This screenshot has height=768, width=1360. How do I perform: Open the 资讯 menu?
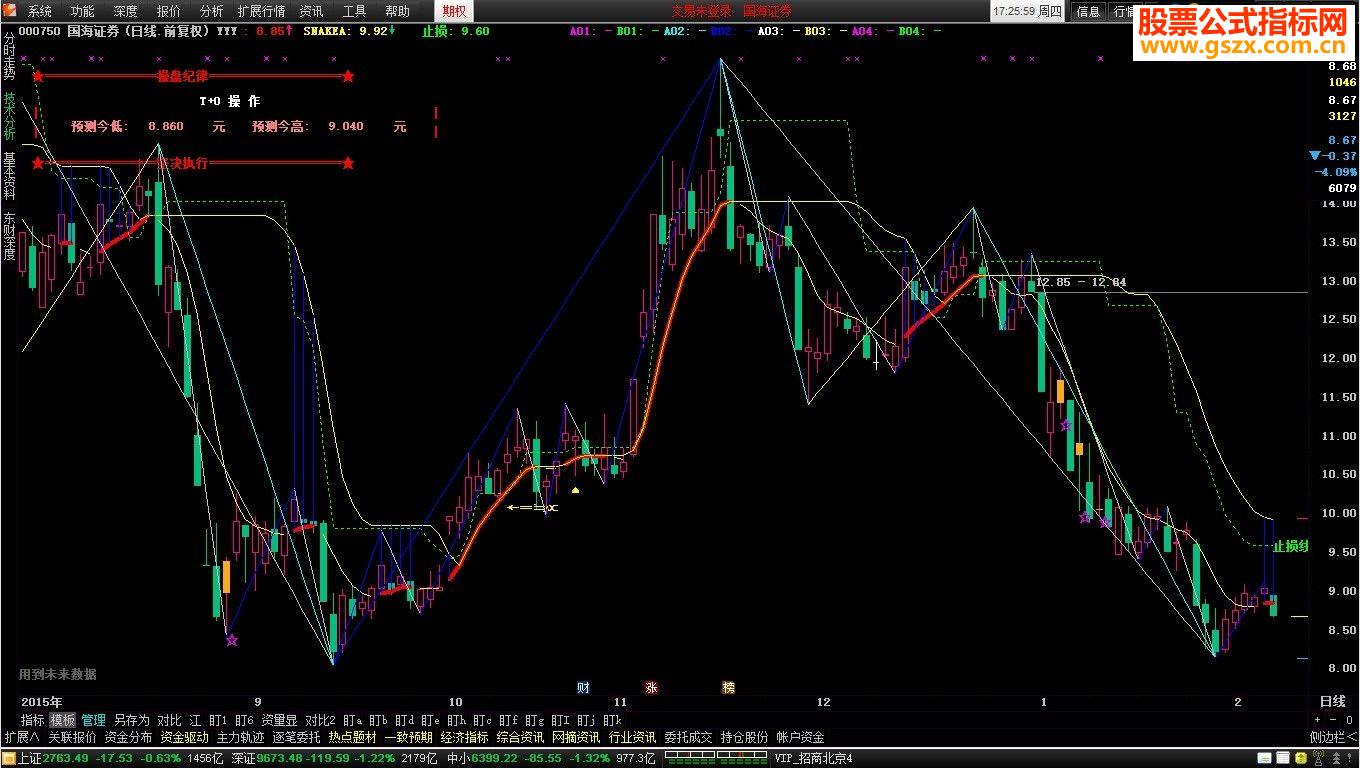pos(312,11)
